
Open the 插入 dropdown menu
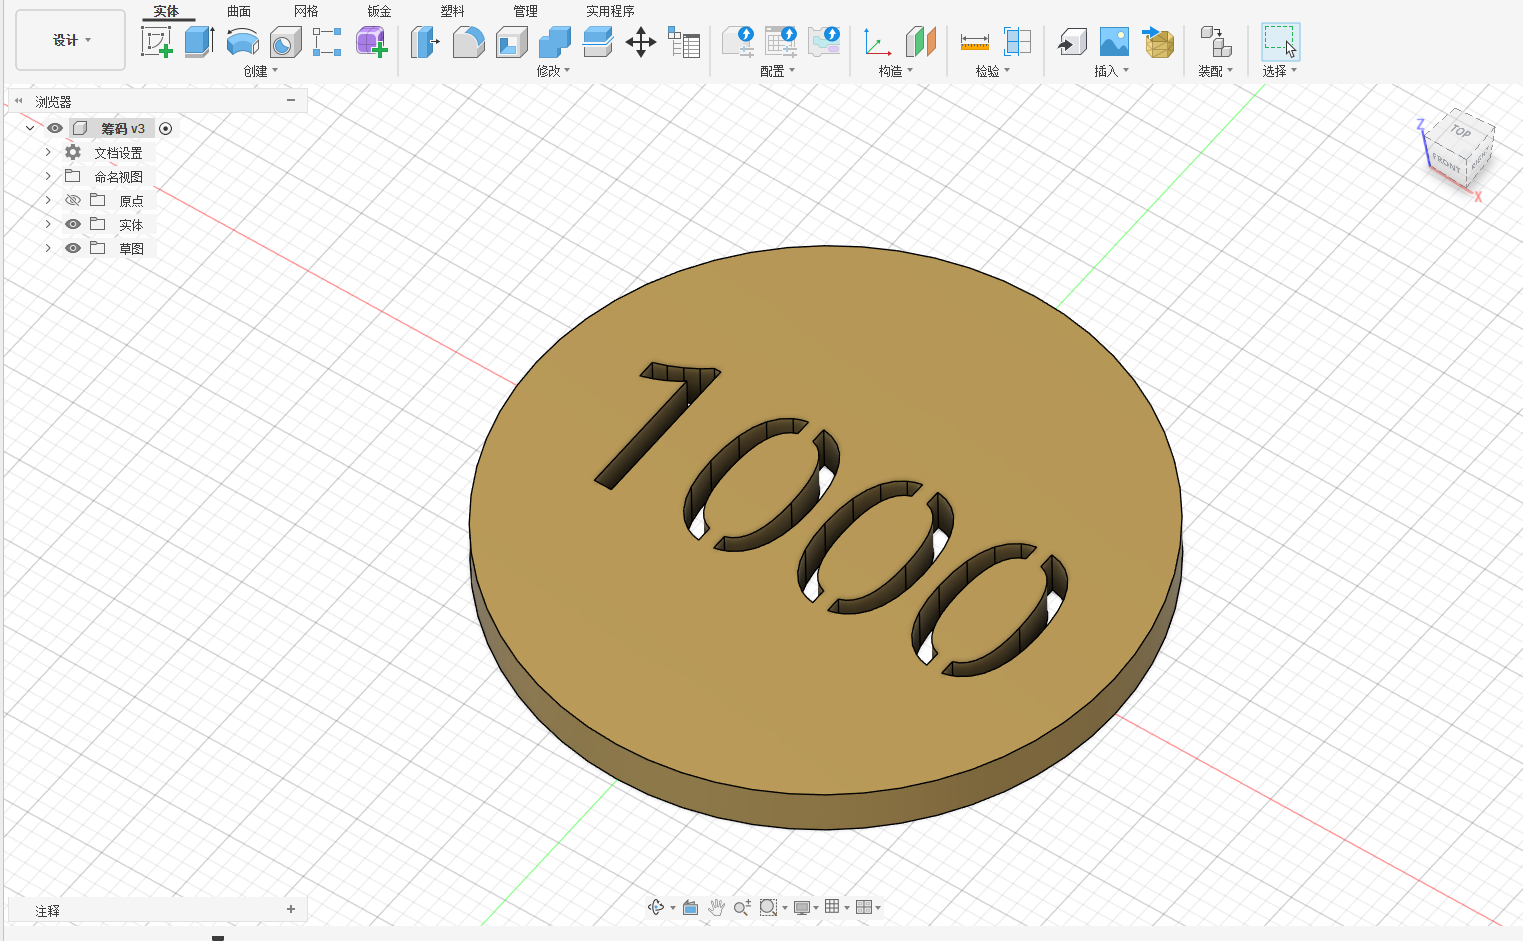point(1111,71)
